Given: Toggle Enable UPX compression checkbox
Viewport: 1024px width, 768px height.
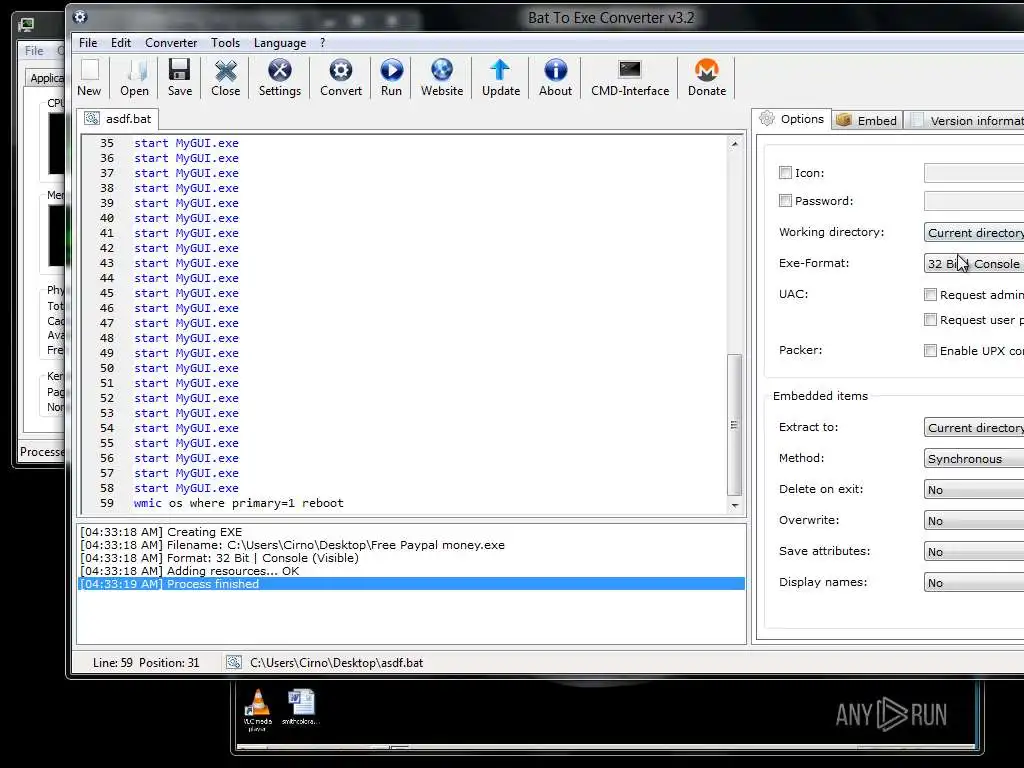Looking at the screenshot, I should (930, 351).
